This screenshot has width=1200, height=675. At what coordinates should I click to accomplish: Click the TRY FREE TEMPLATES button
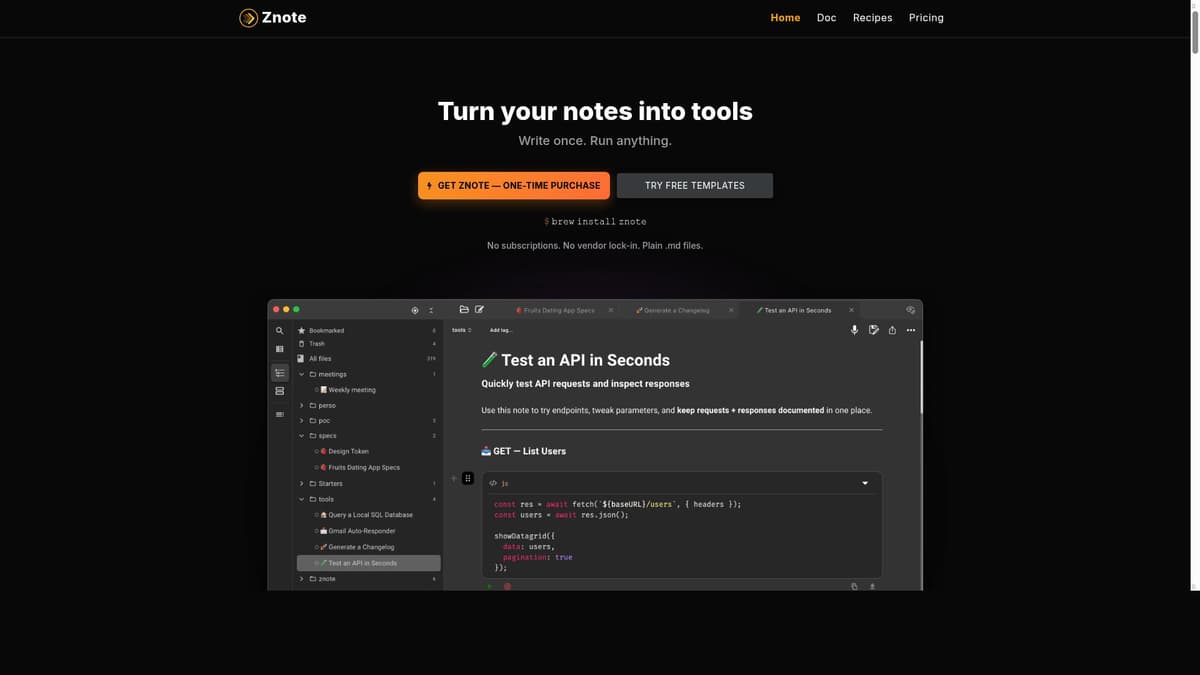[694, 185]
